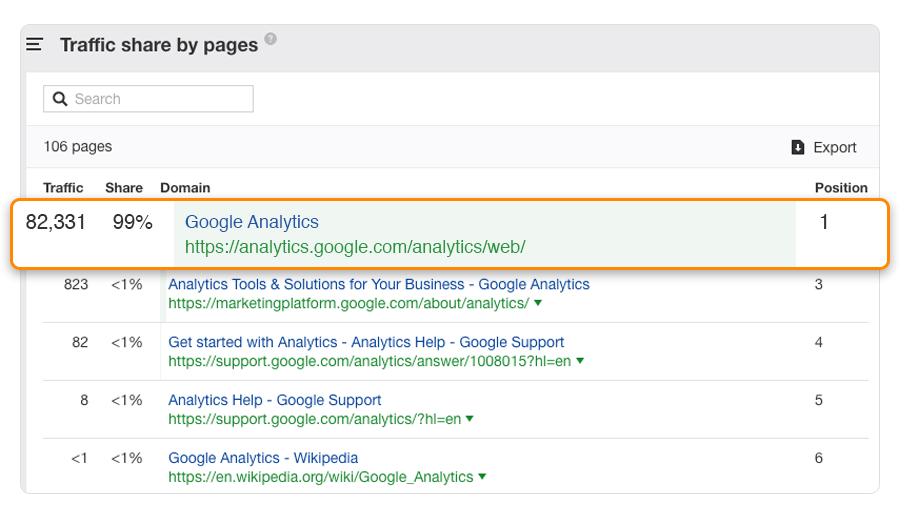Open Analytics Tools & Solutions link
This screenshot has width=900, height=514.
coord(379,285)
